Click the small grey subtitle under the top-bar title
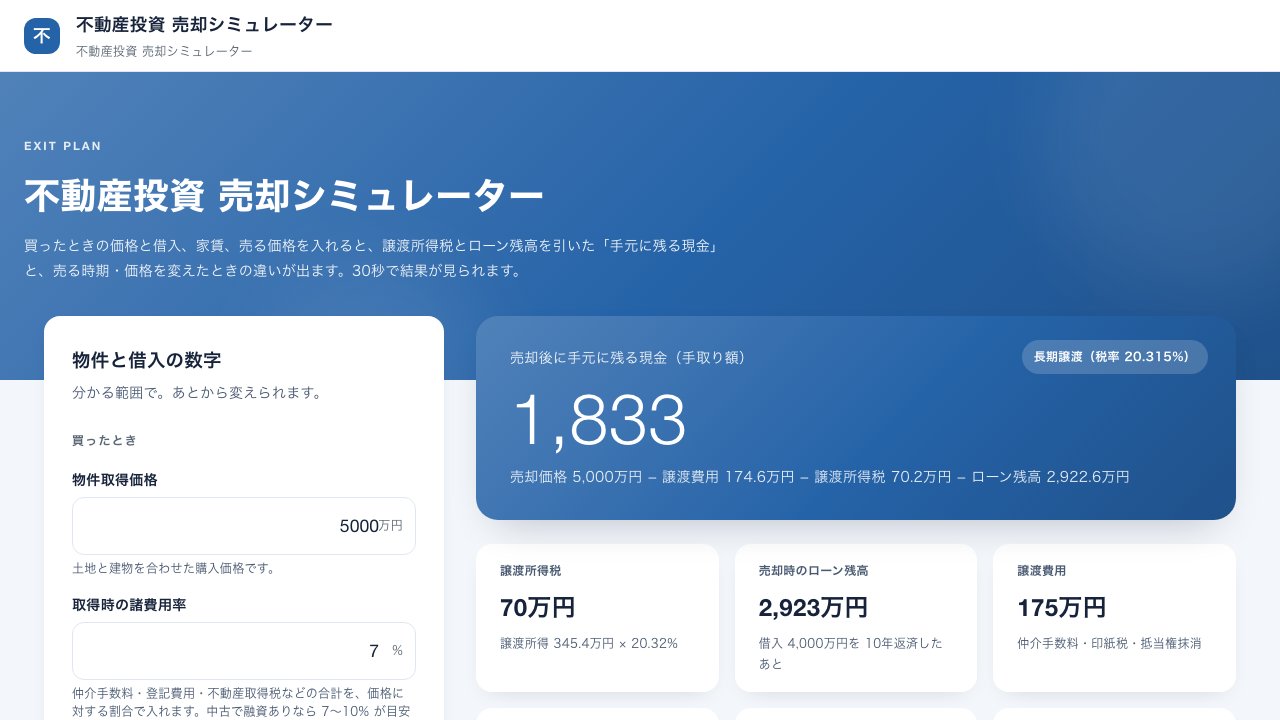The image size is (1280, 720). pos(164,51)
